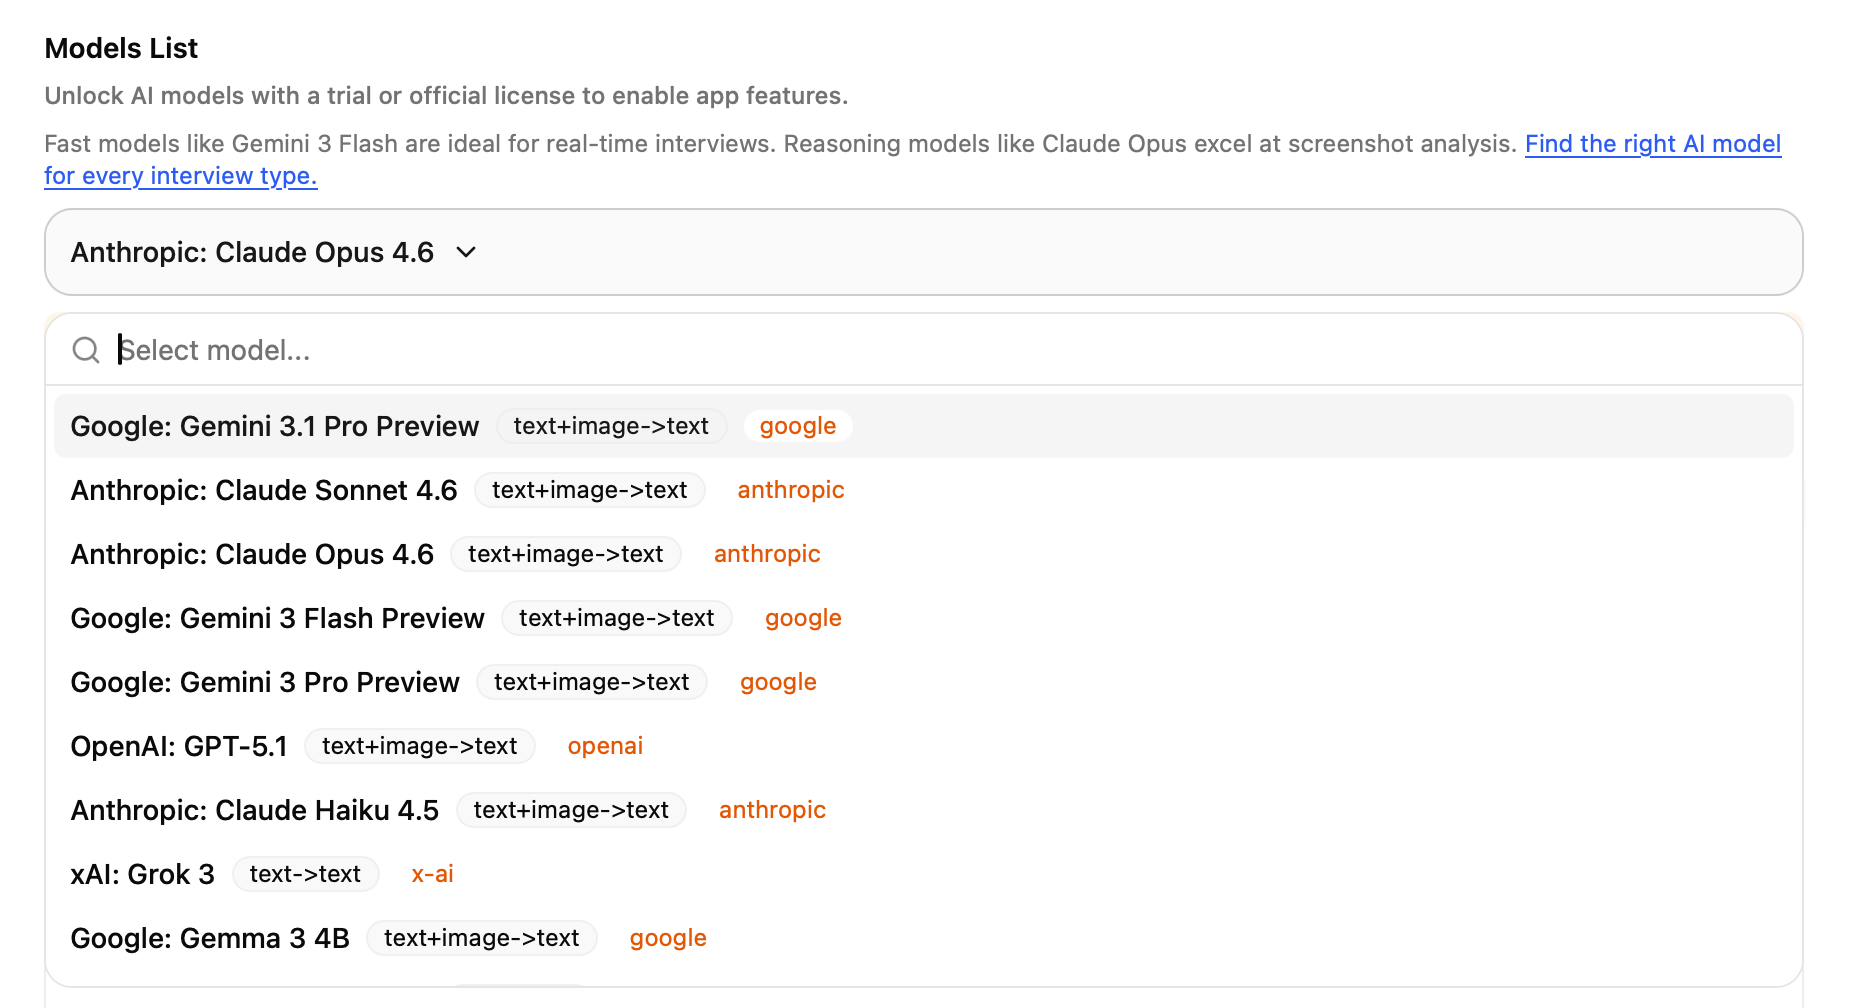Pick Anthropic: Claude Haiku 4.5 model

(x=255, y=810)
